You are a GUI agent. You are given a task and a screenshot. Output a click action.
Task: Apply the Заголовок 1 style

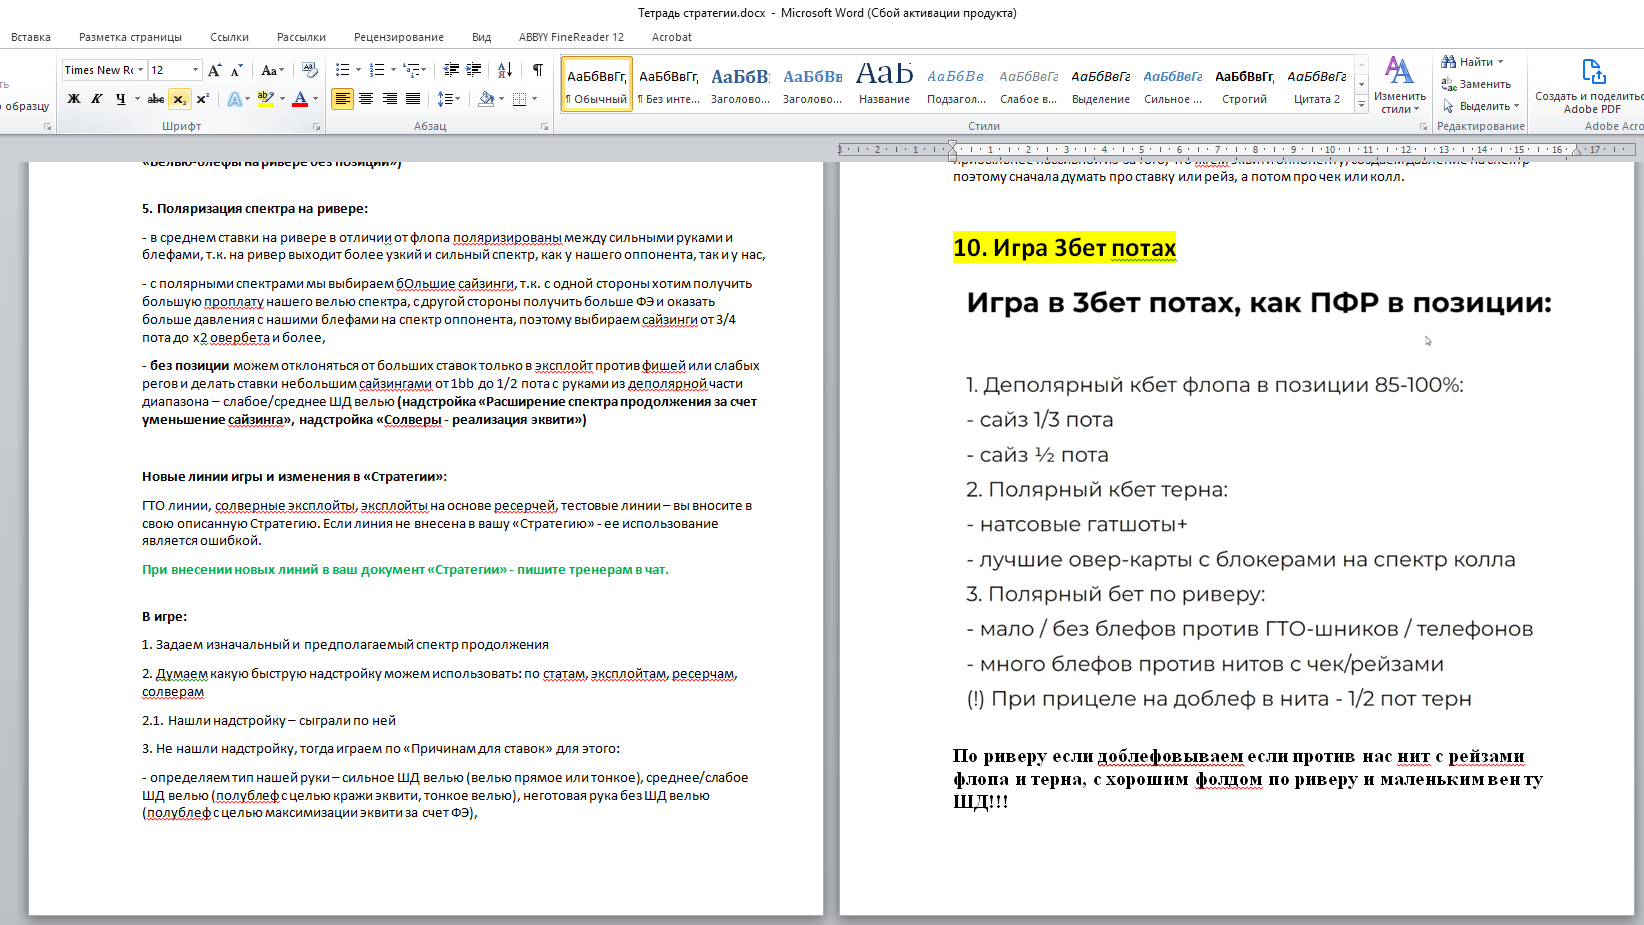(x=741, y=85)
